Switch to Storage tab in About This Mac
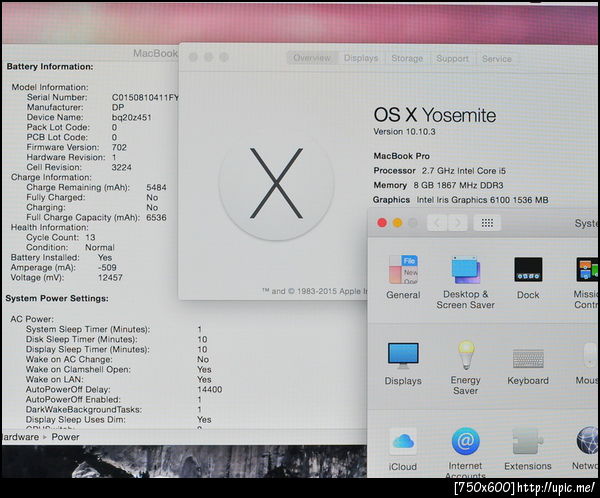This screenshot has width=600, height=498. pos(407,59)
